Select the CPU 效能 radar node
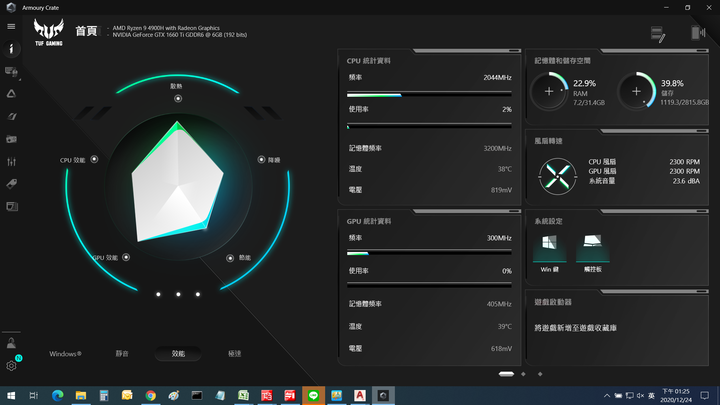Image resolution: width=720 pixels, height=405 pixels. (94, 159)
